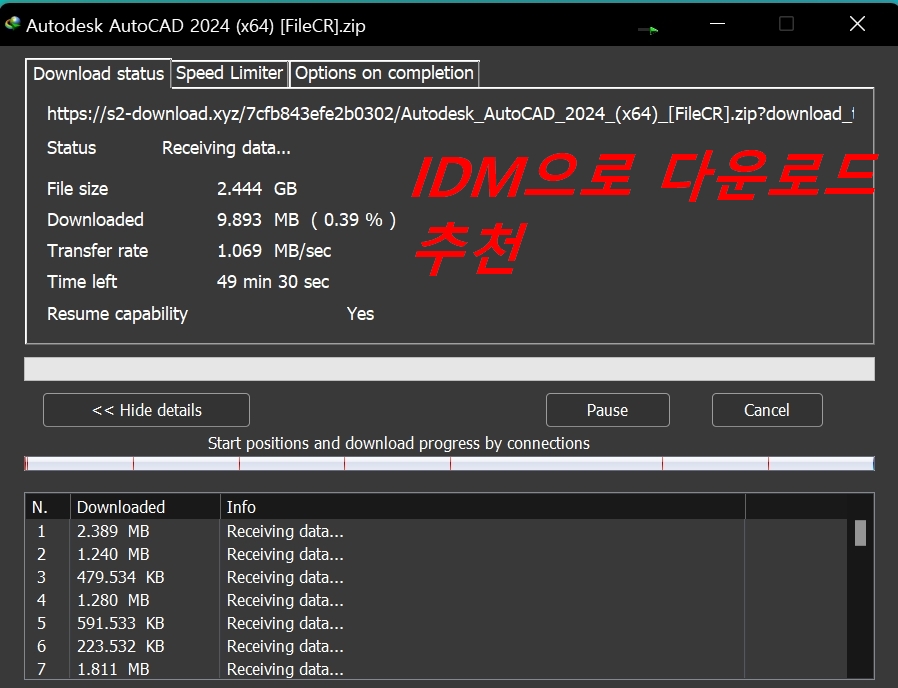This screenshot has width=898, height=688.
Task: Select connection row 591.533 KB
Action: click(436, 623)
